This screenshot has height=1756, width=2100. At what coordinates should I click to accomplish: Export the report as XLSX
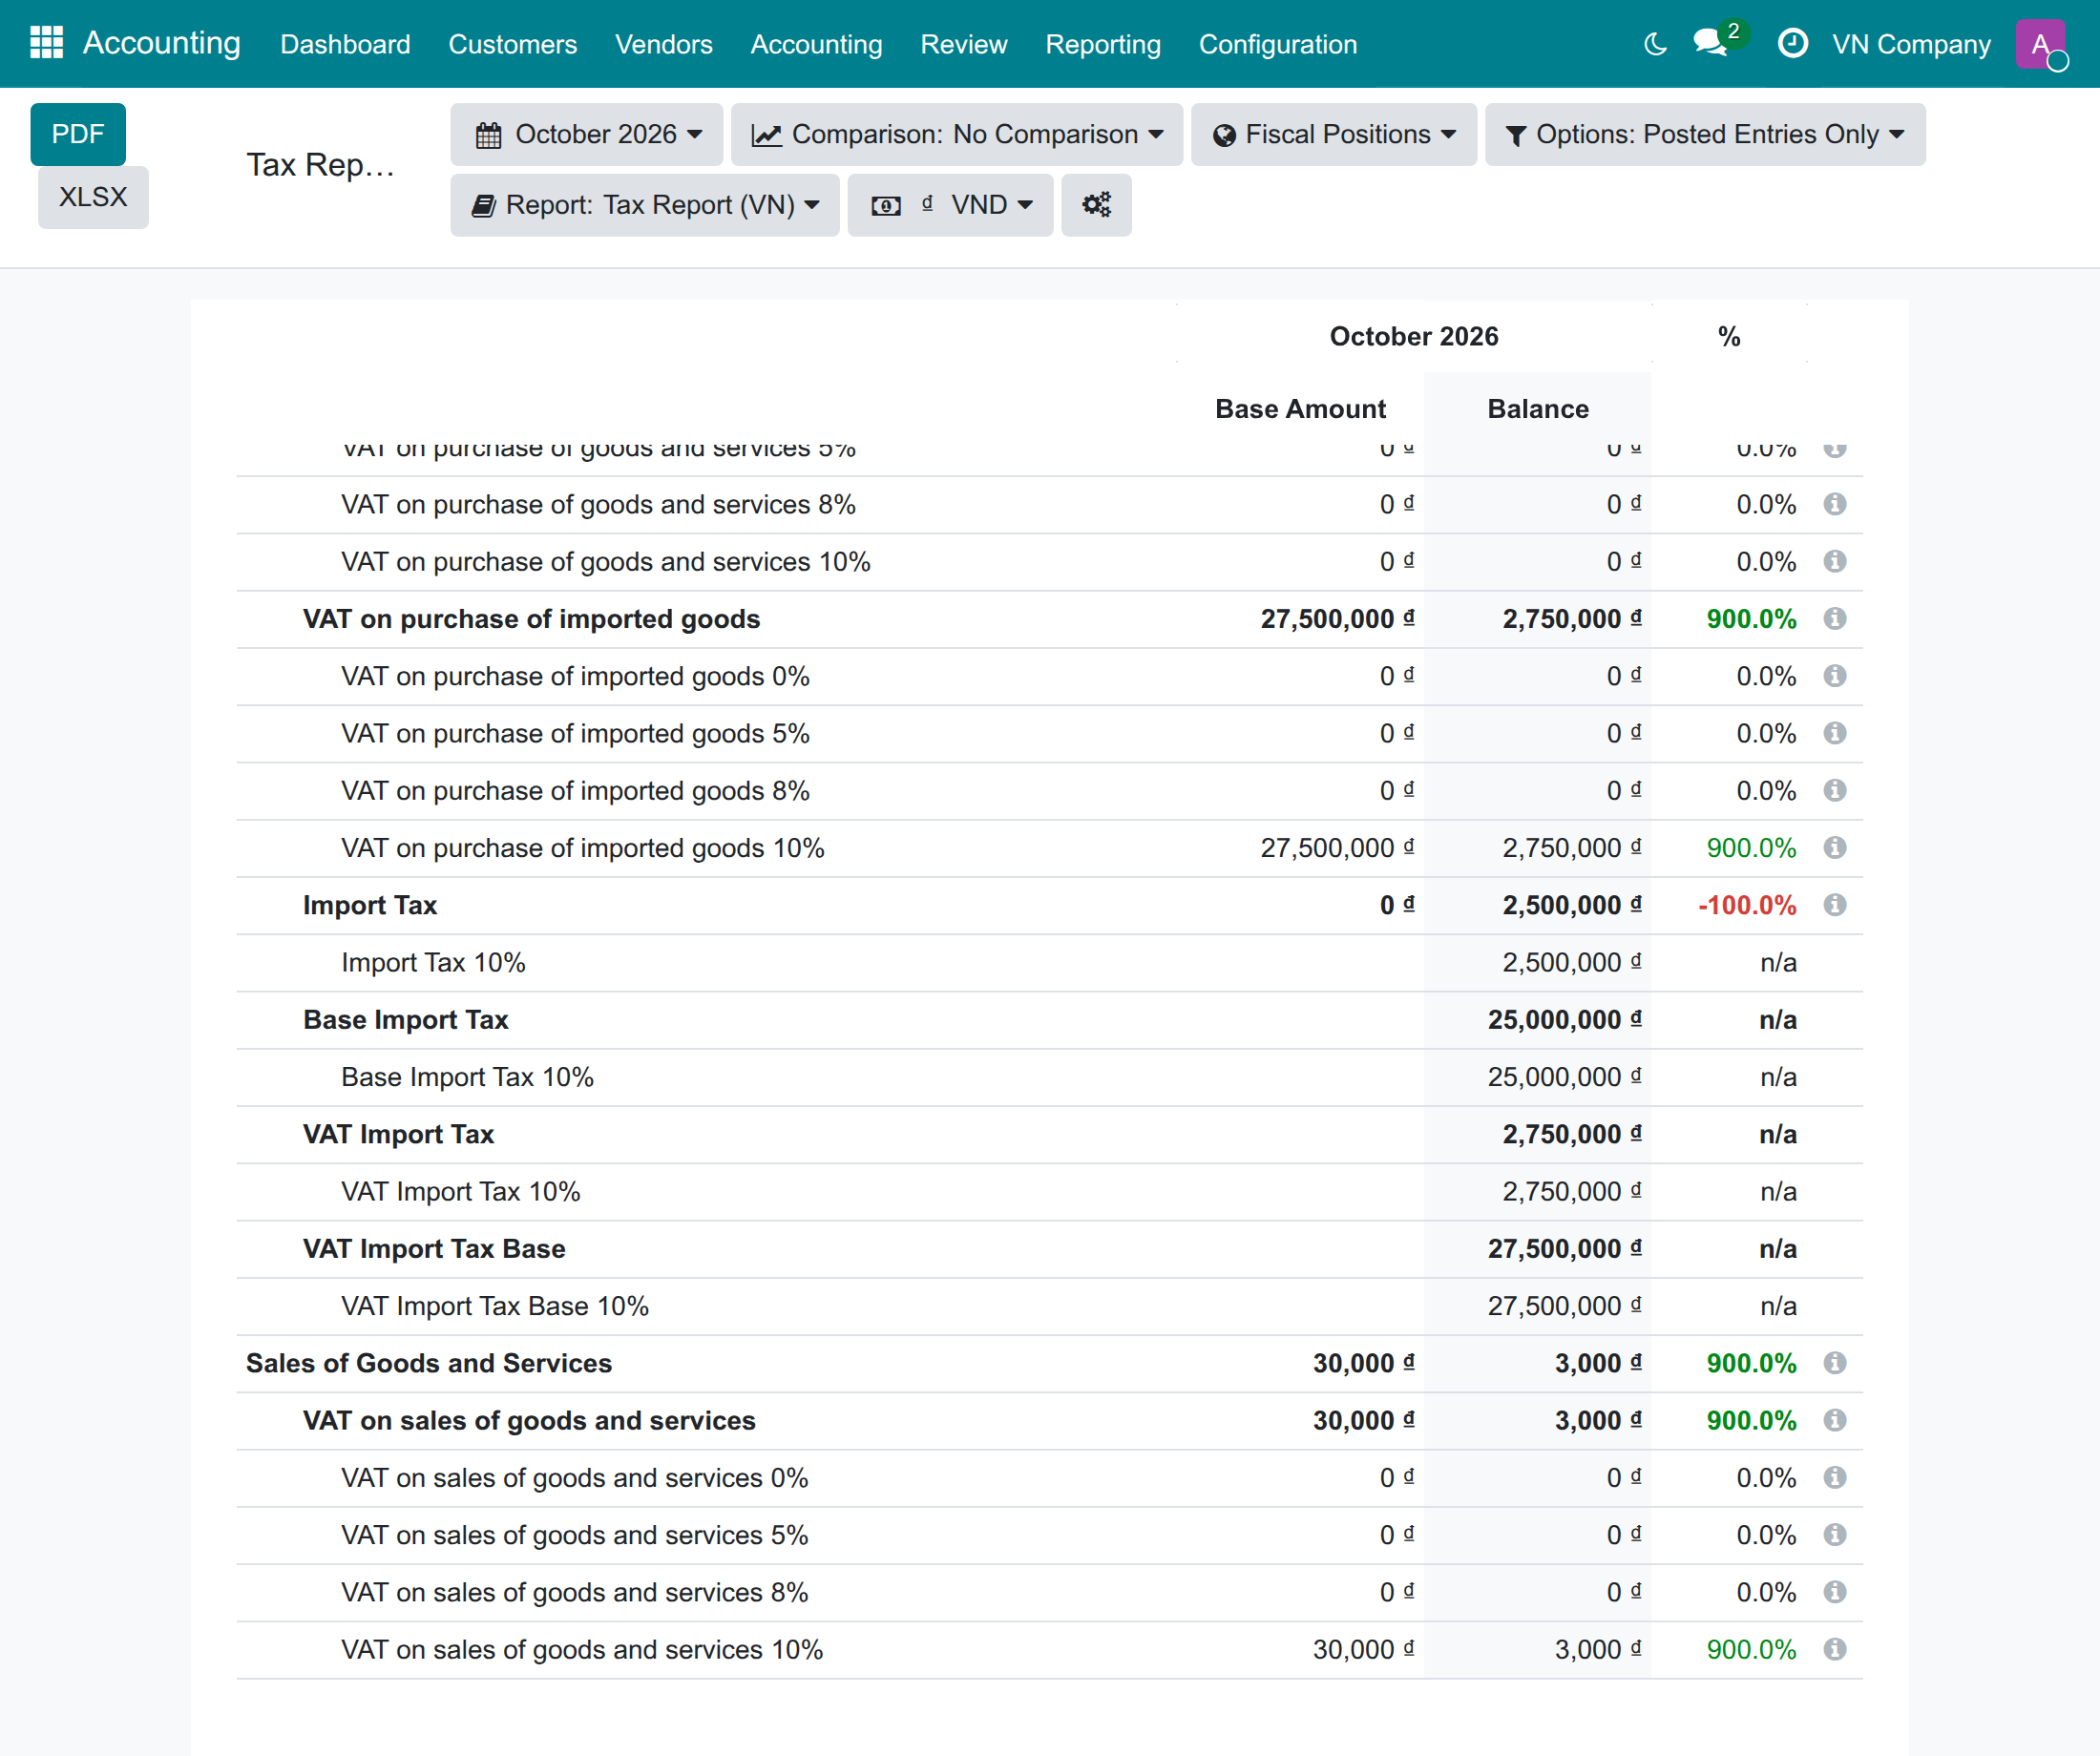[x=93, y=197]
